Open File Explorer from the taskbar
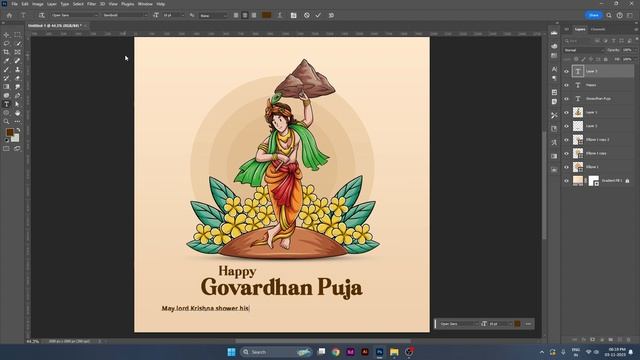This screenshot has width=640, height=360. click(x=394, y=352)
